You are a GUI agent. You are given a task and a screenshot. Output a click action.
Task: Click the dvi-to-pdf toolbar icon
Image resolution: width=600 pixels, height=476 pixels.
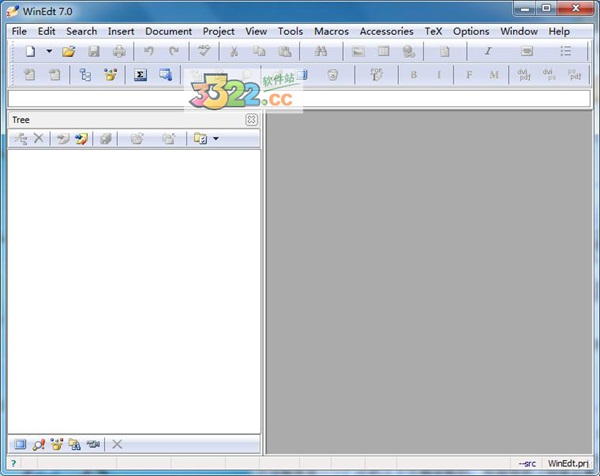tap(523, 75)
